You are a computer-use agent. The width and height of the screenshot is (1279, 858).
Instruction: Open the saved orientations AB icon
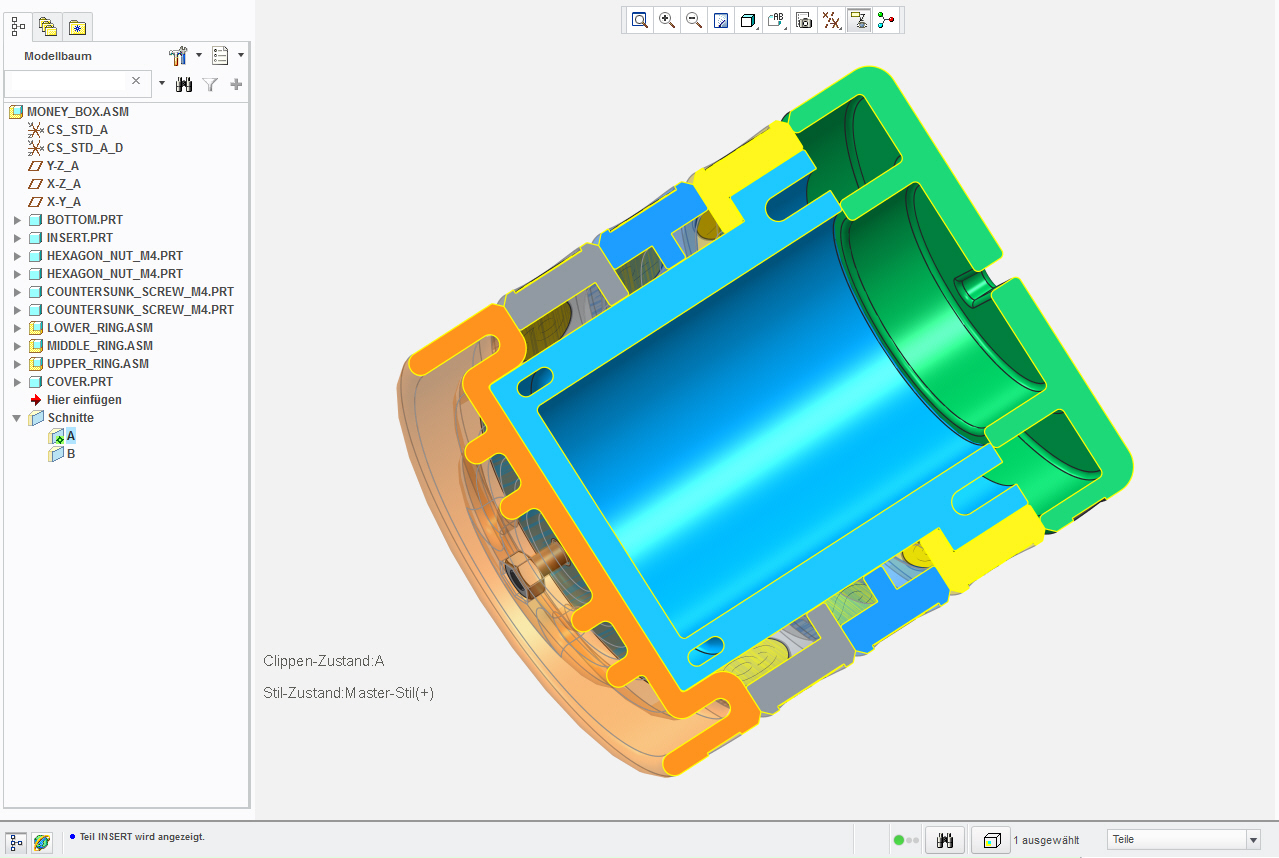point(776,20)
